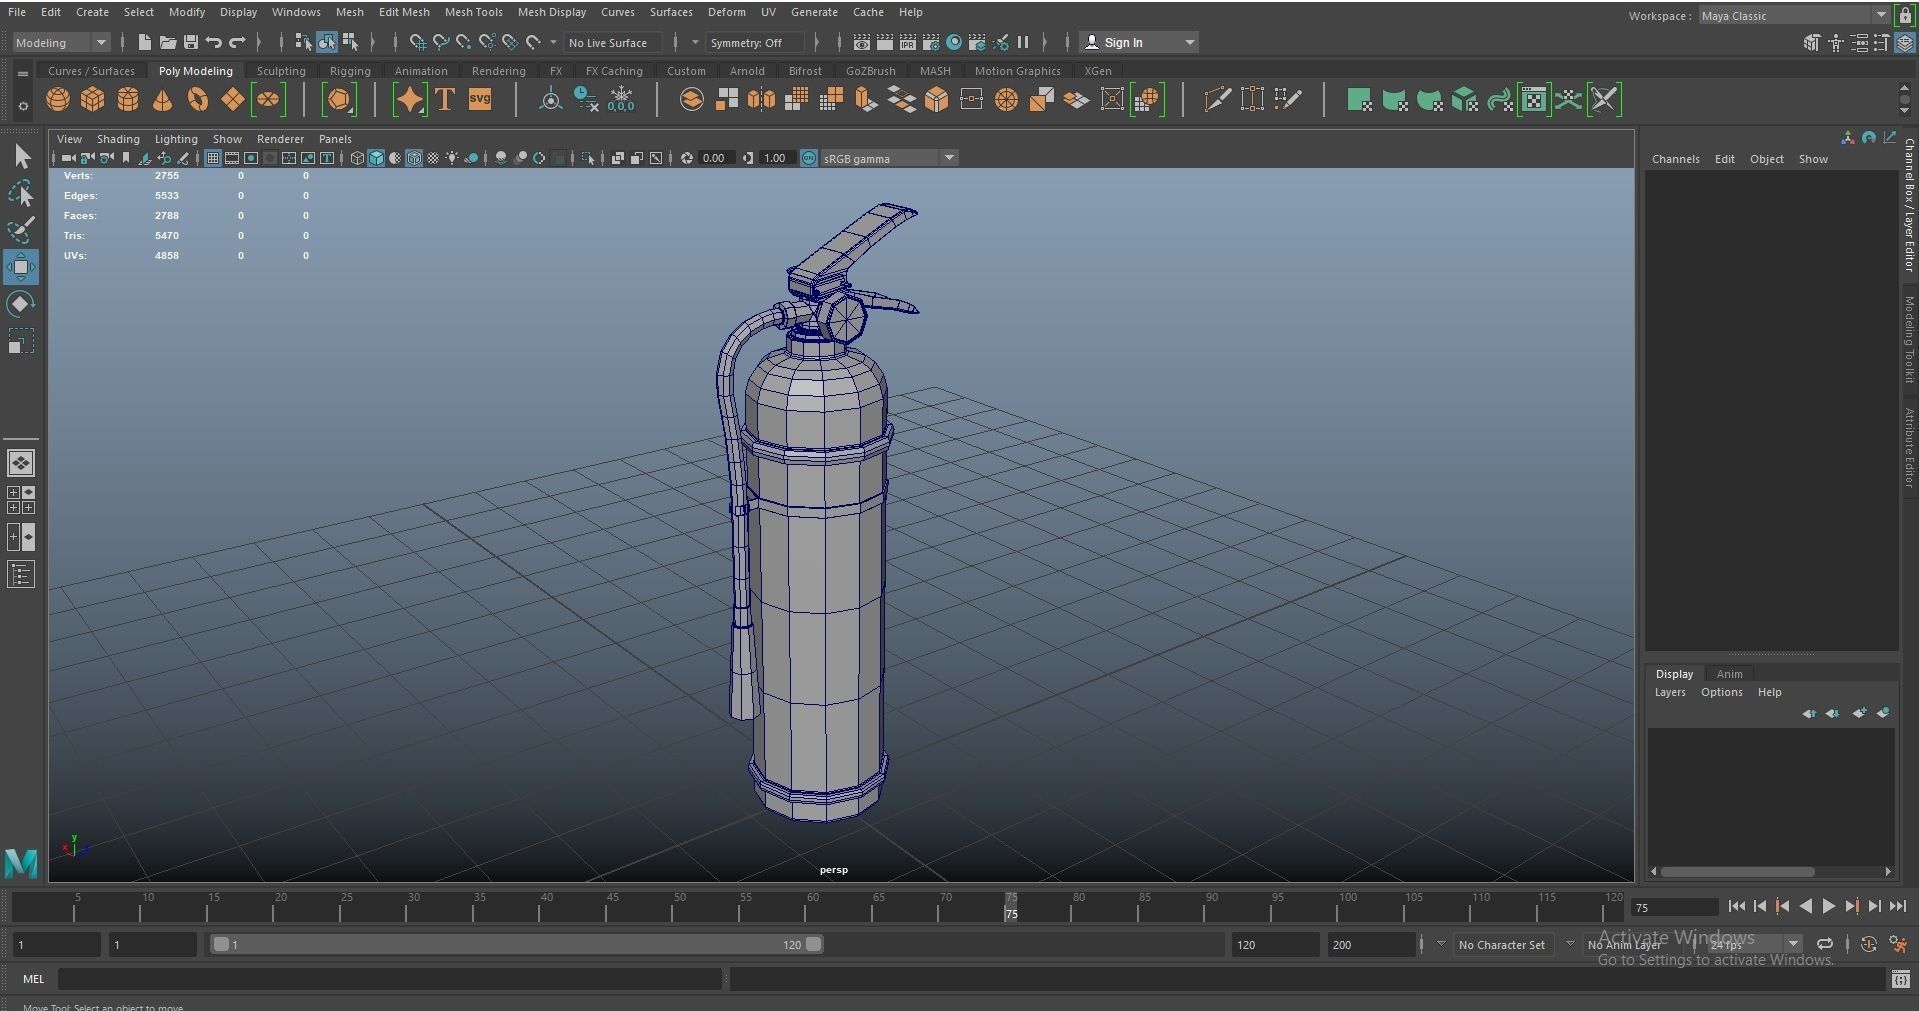Click the freeze transformations snowflake icon
Screen dimensions: 1919x1011
point(621,99)
